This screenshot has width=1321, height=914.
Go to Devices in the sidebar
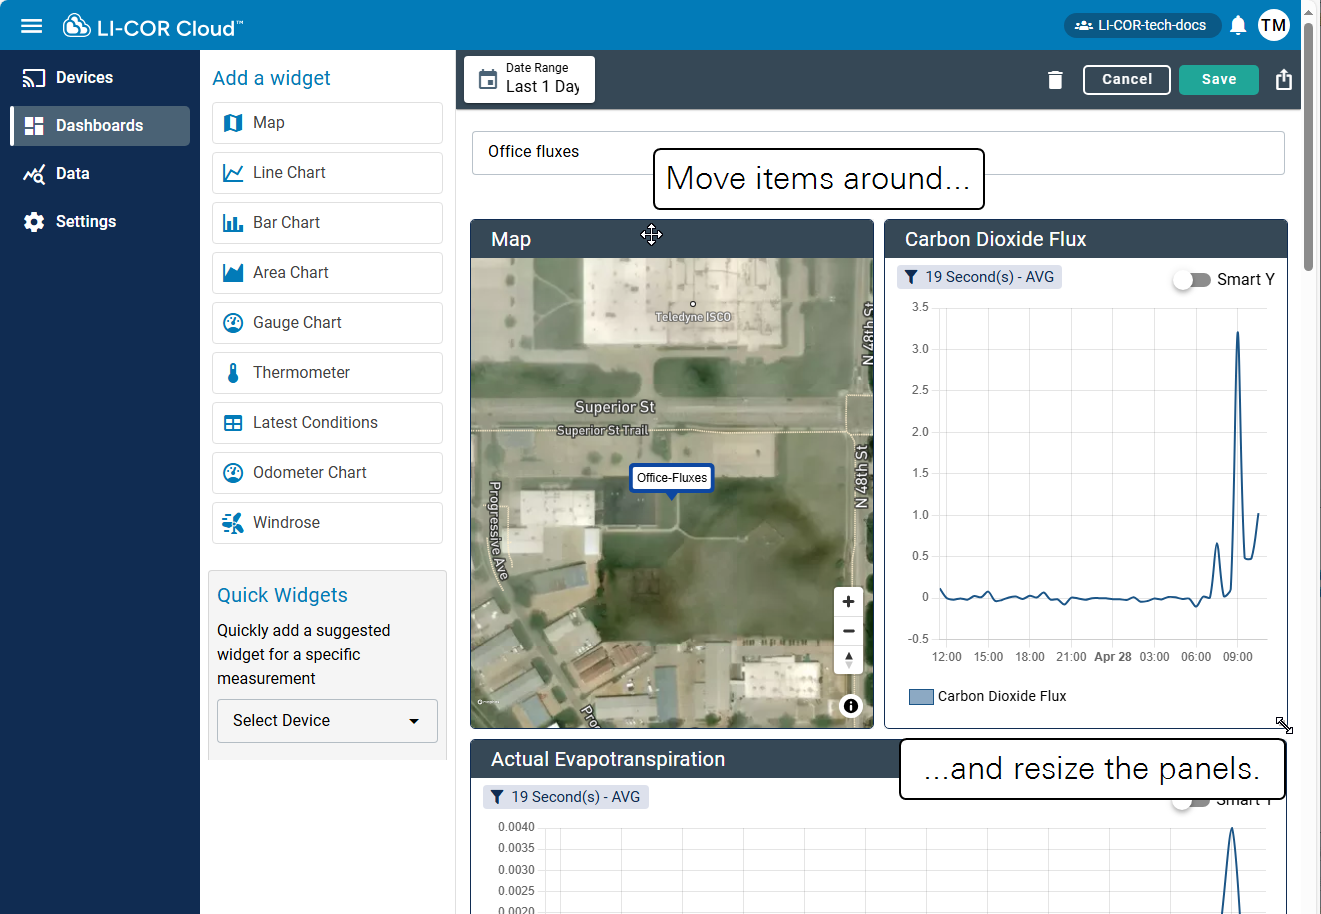100,78
